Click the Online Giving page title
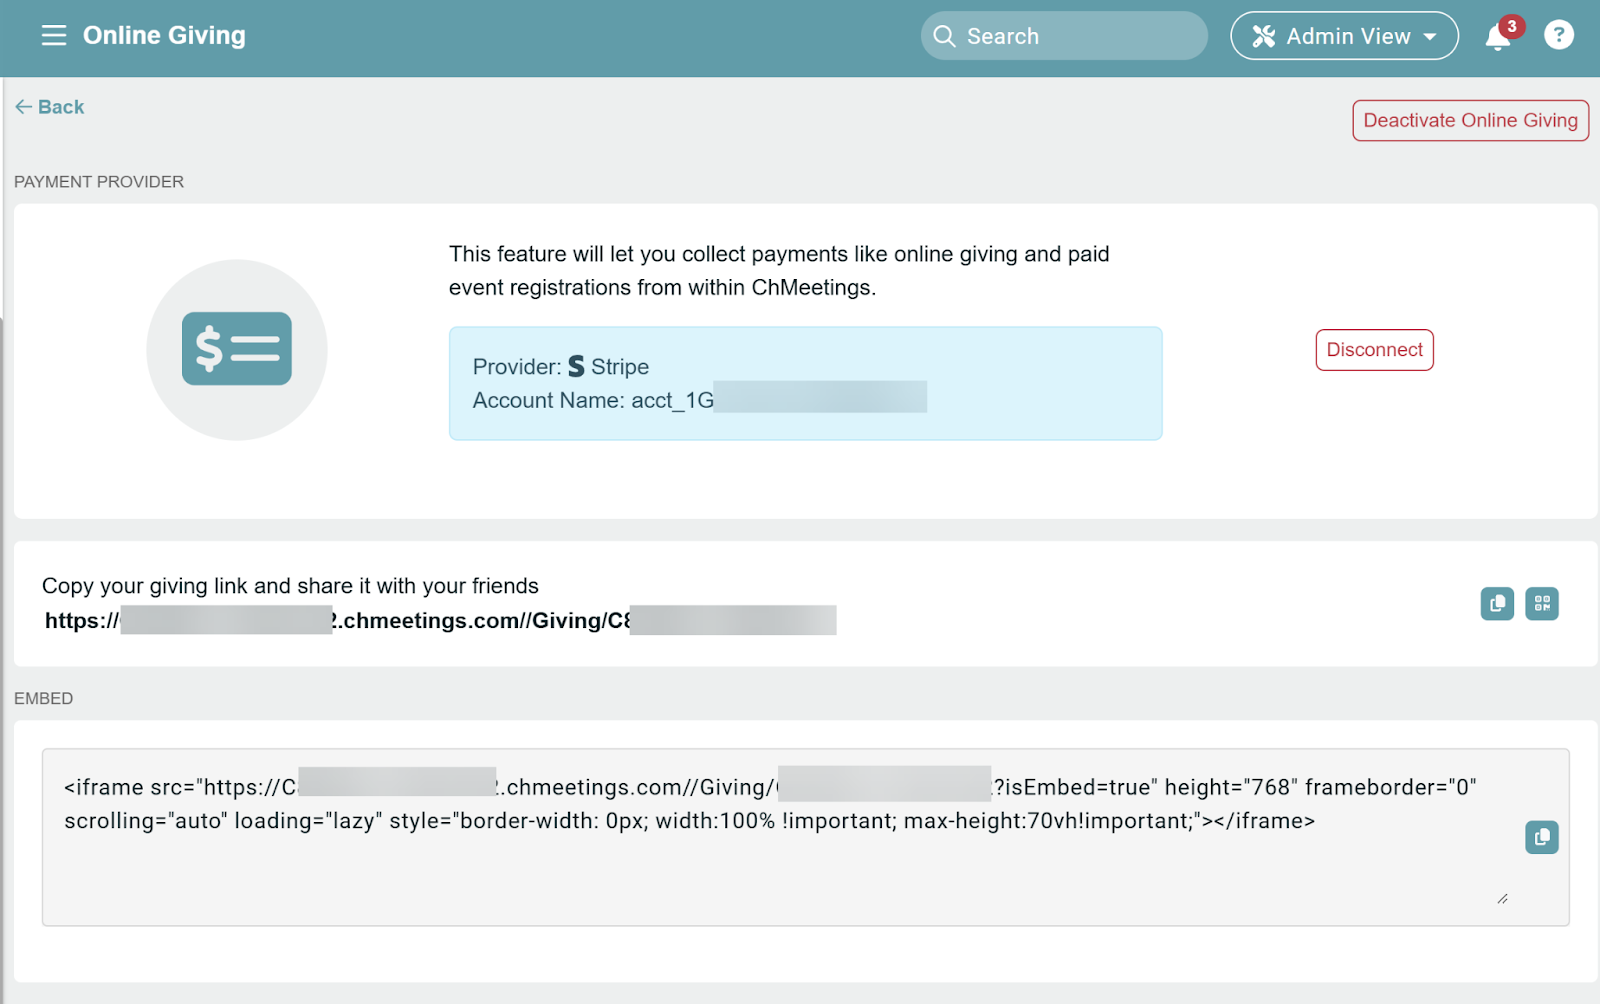 point(164,36)
